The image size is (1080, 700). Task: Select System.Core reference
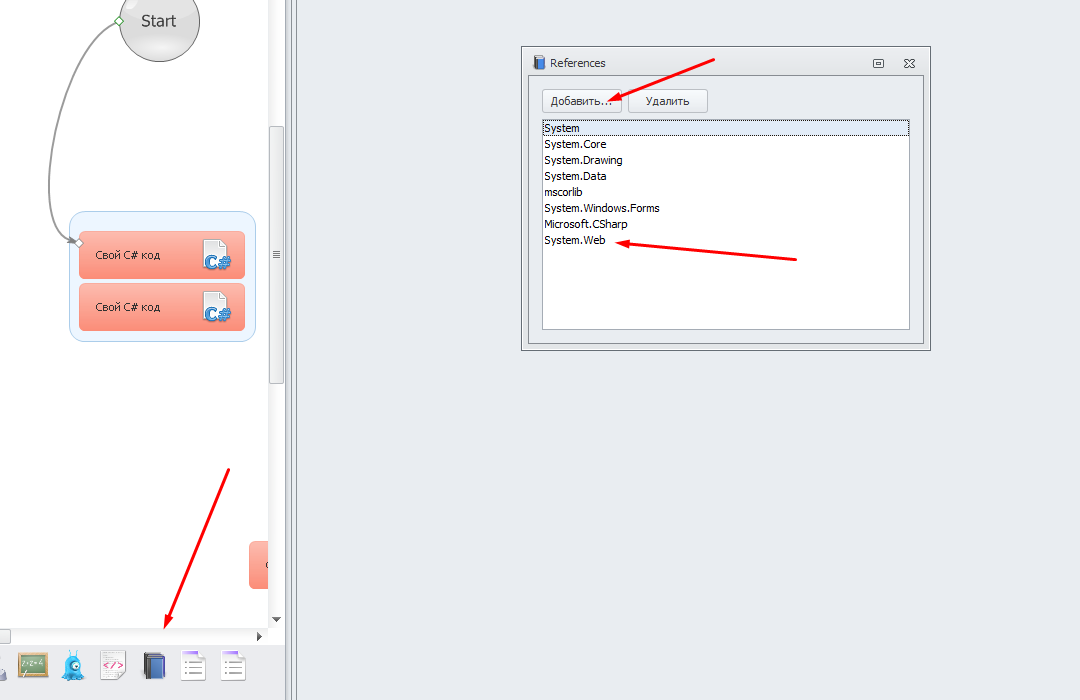coord(726,144)
